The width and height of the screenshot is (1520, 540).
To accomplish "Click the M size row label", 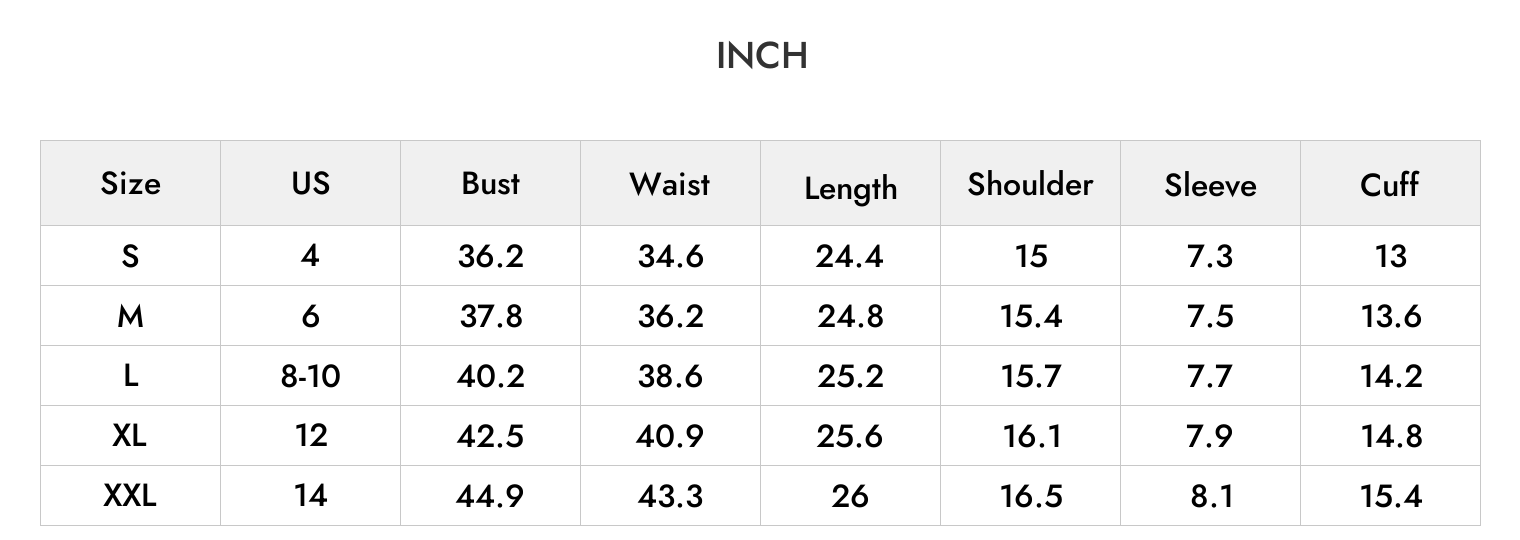I will click(130, 316).
